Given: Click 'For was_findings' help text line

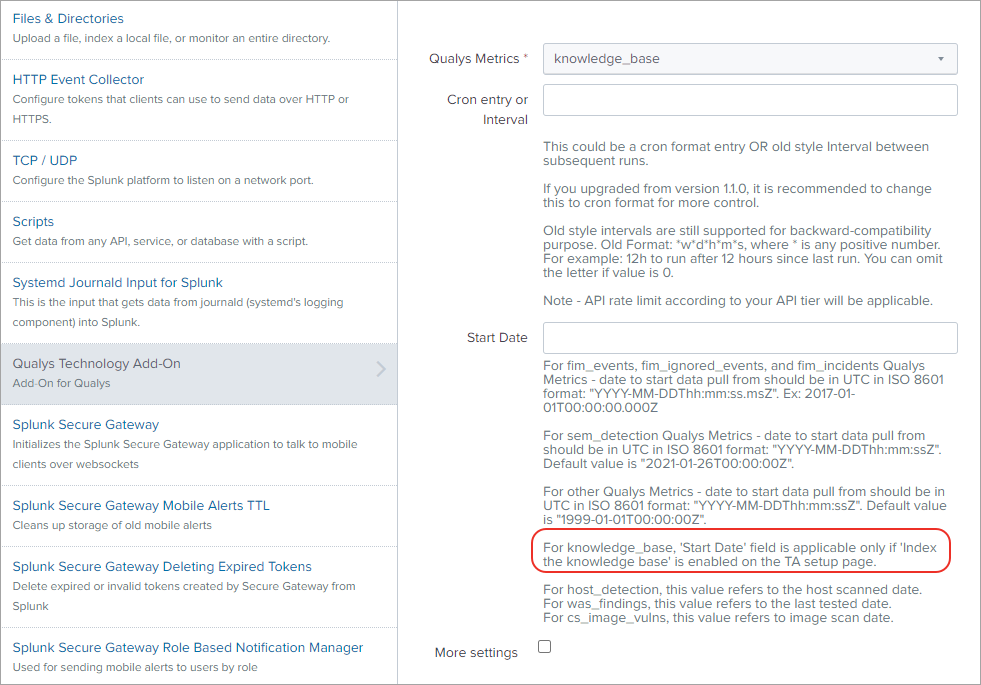Looking at the screenshot, I should [718, 604].
